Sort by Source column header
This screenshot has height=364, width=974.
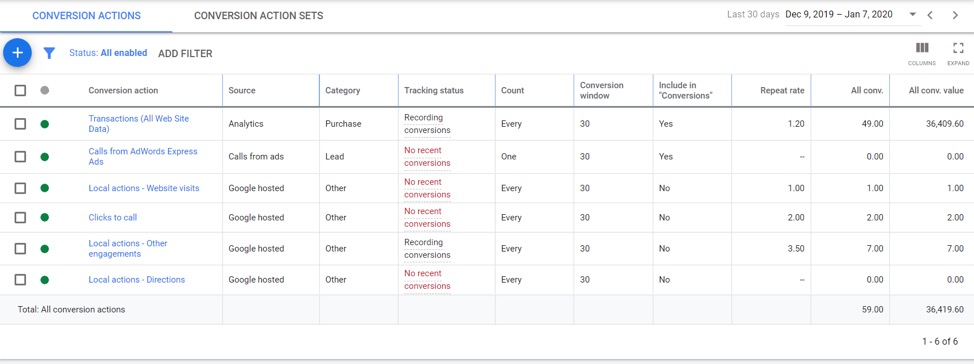coord(242,90)
